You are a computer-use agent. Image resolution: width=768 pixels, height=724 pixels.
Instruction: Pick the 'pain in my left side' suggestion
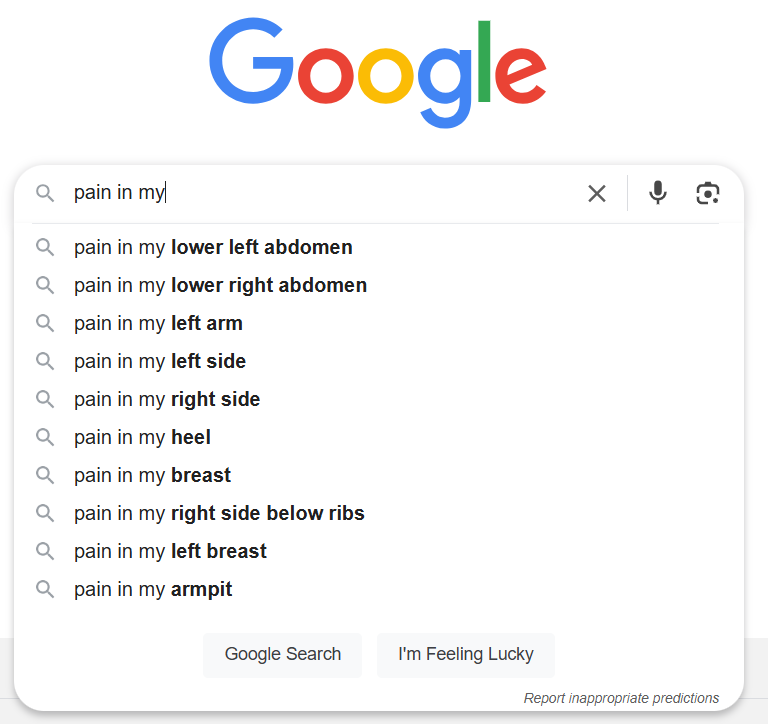160,361
